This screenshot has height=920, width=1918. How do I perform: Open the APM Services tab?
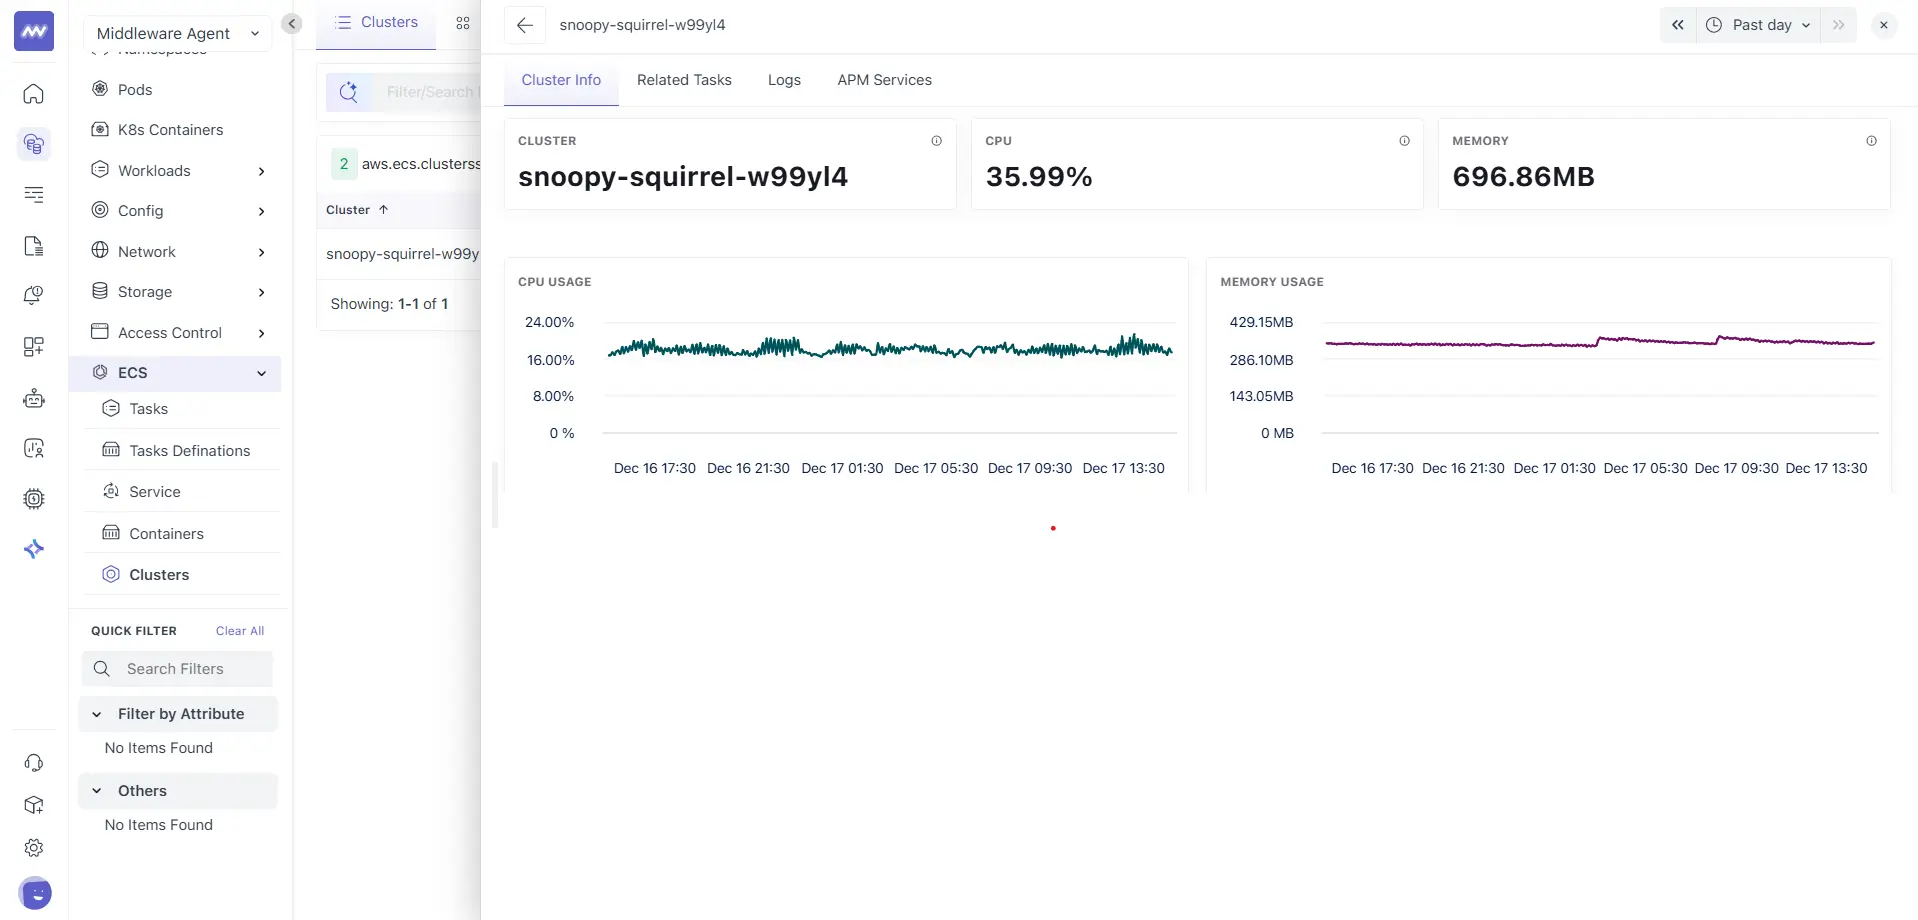(x=884, y=80)
